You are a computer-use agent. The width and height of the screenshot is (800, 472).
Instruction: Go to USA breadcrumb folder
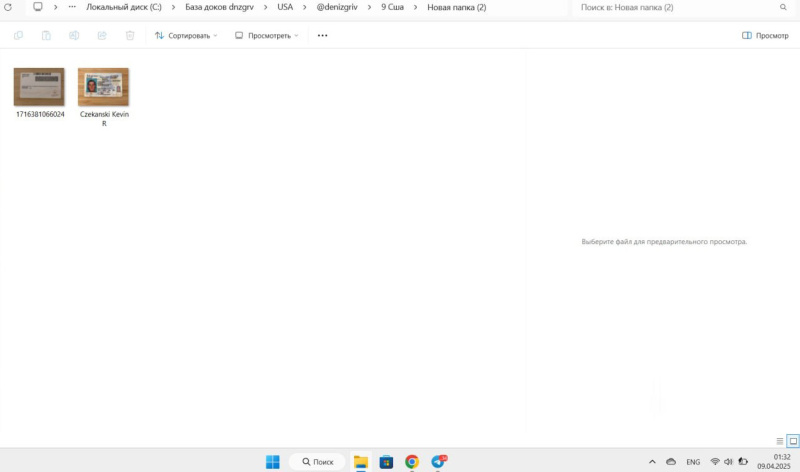click(x=285, y=7)
